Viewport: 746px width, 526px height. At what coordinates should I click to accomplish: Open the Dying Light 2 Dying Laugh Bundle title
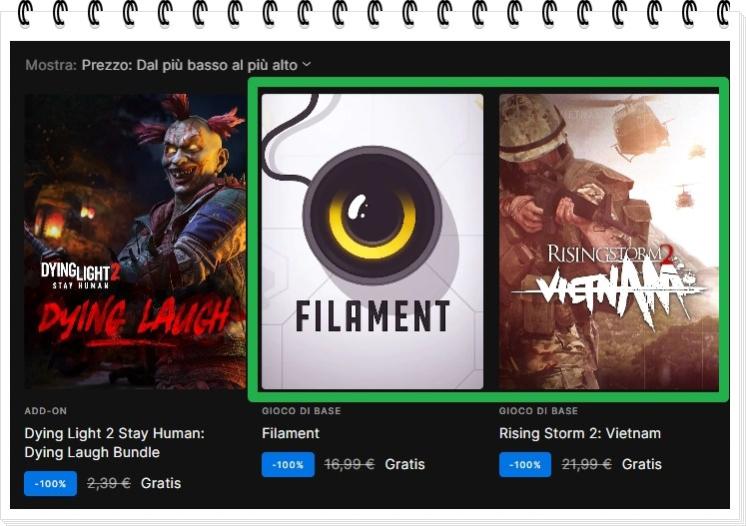click(114, 442)
